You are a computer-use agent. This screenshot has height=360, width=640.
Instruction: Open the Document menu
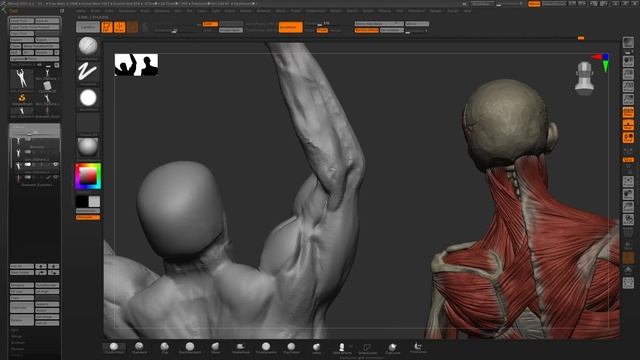(x=127, y=11)
